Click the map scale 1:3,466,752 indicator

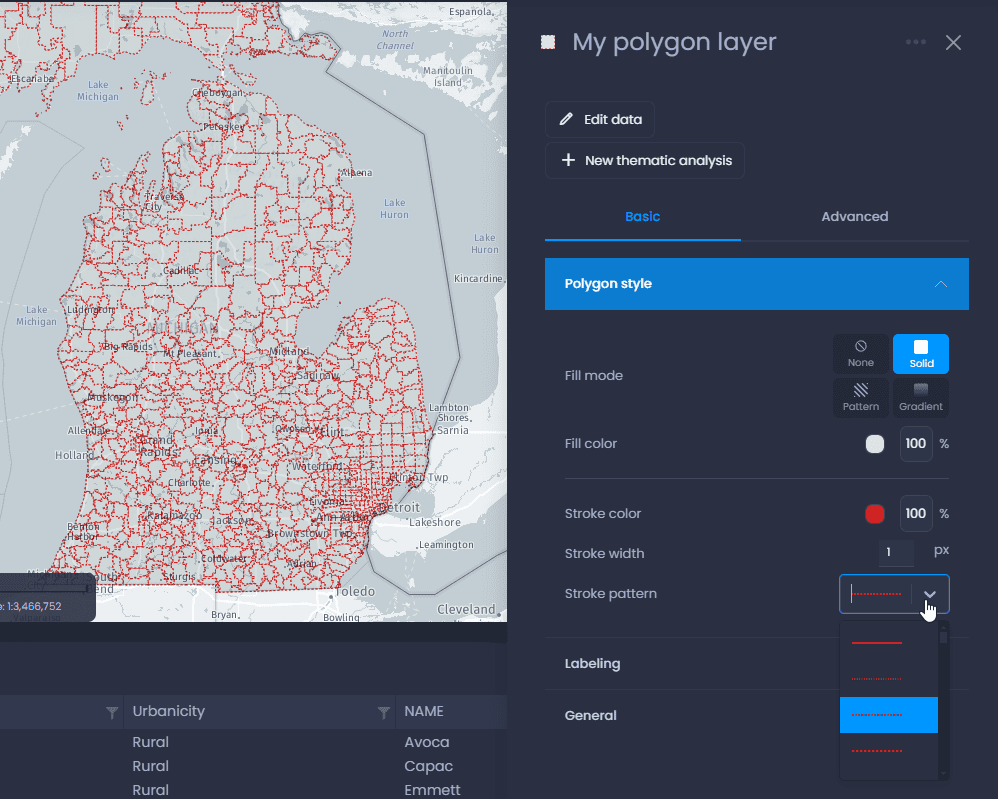[x=32, y=607]
